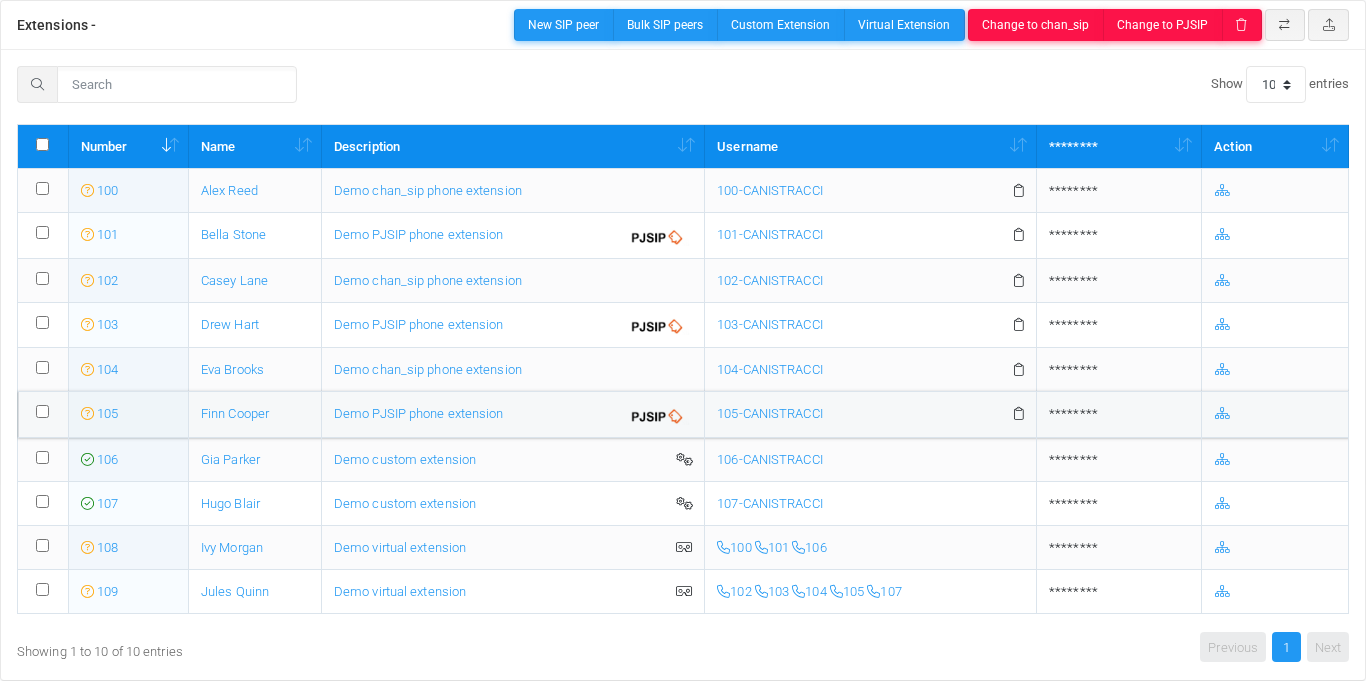Screen dimensions: 1366x681
Task: Open extension number 107 link
Action: click(x=107, y=504)
